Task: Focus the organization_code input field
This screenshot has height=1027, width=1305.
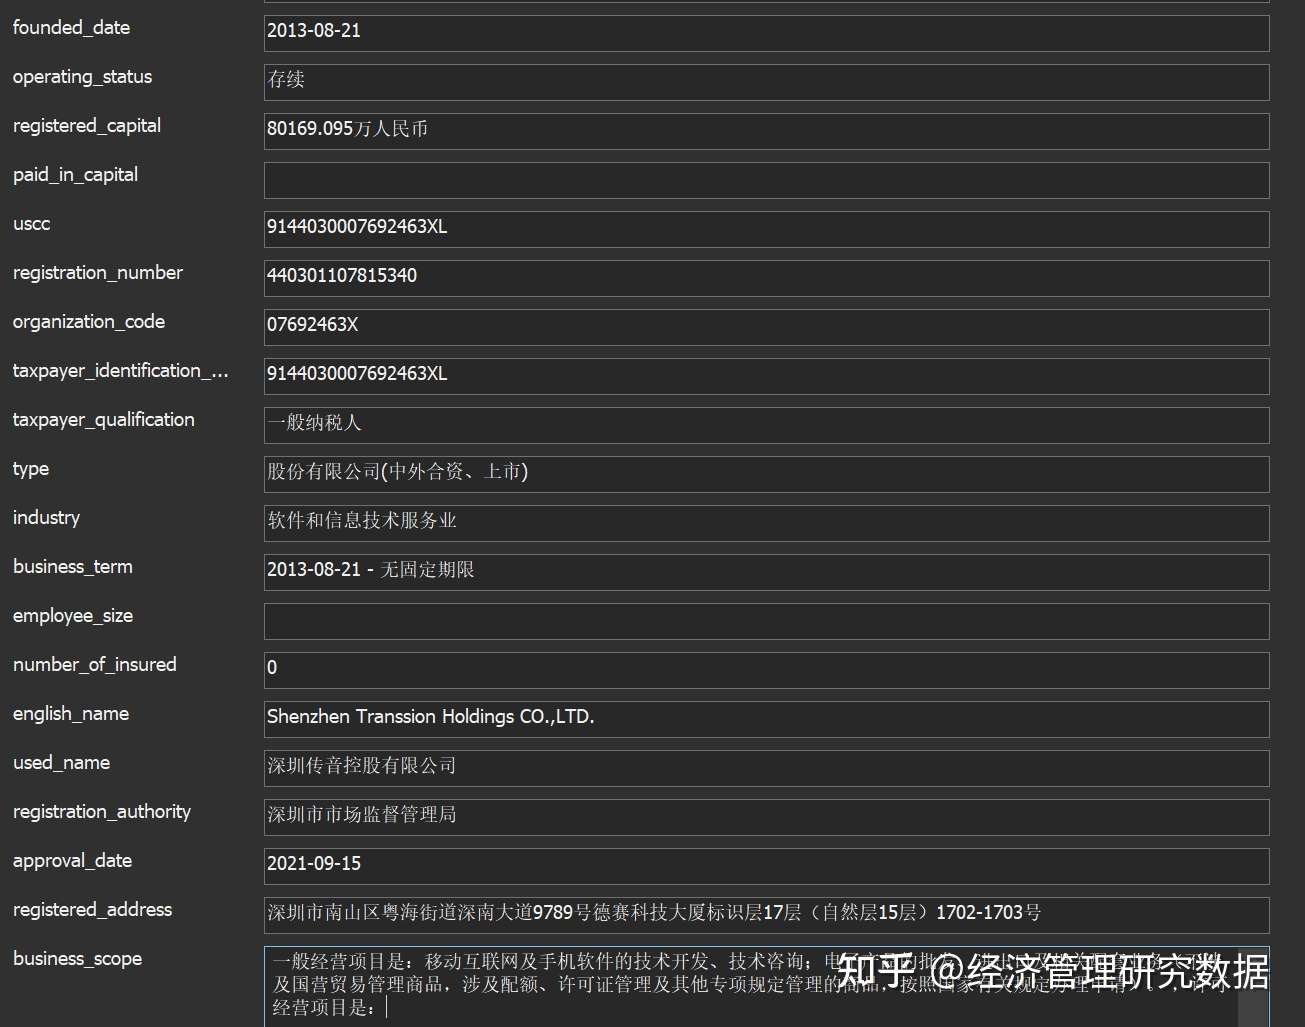Action: [x=766, y=326]
